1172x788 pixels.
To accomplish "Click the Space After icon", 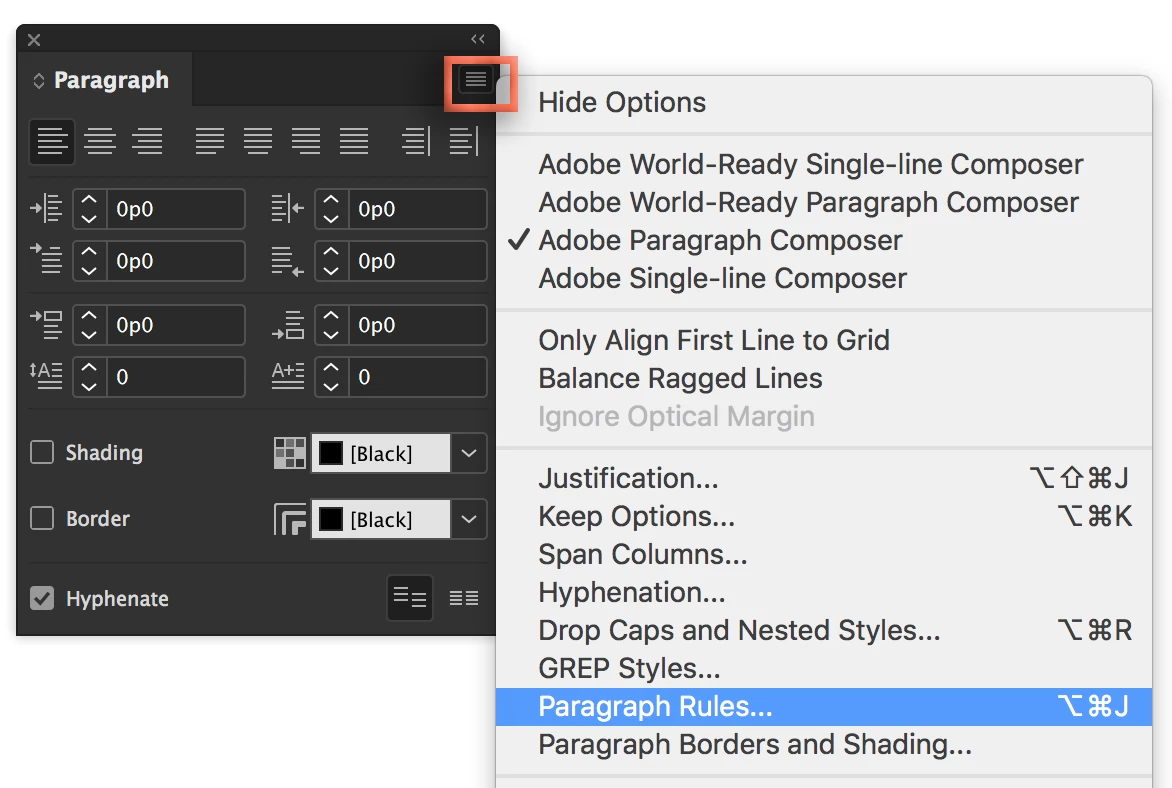I will (288, 324).
